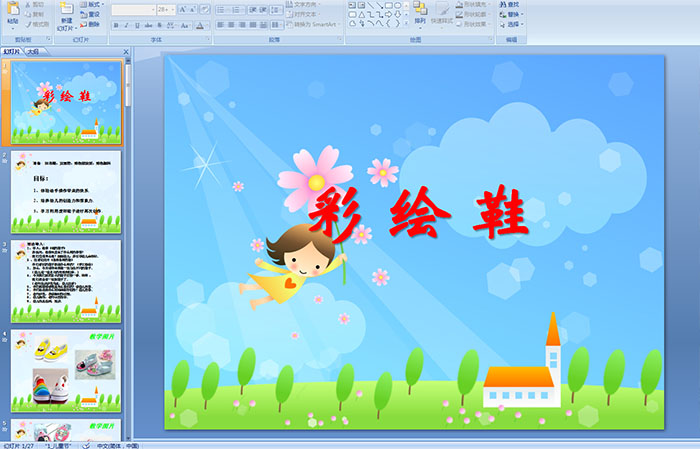The height and width of the screenshot is (449, 700).
Task: Insert a New Slide (新建幻灯片)
Action: (67, 17)
